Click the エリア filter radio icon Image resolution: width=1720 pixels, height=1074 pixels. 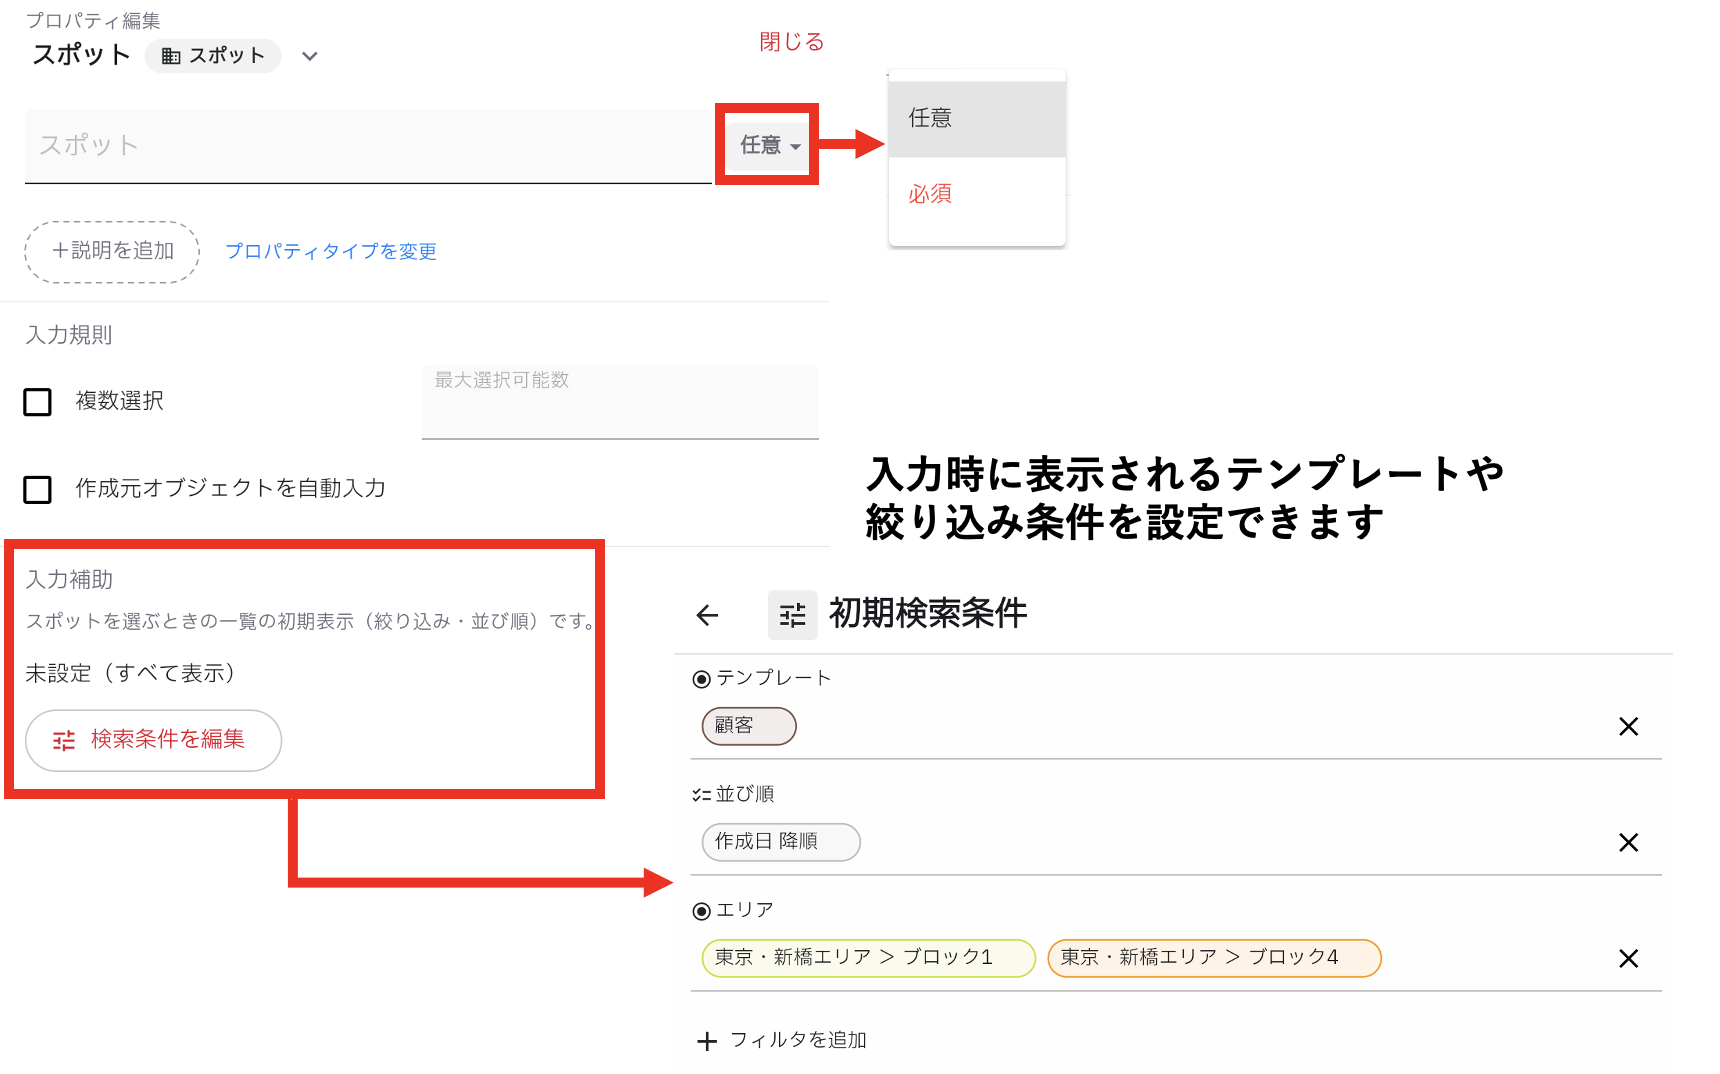click(701, 911)
